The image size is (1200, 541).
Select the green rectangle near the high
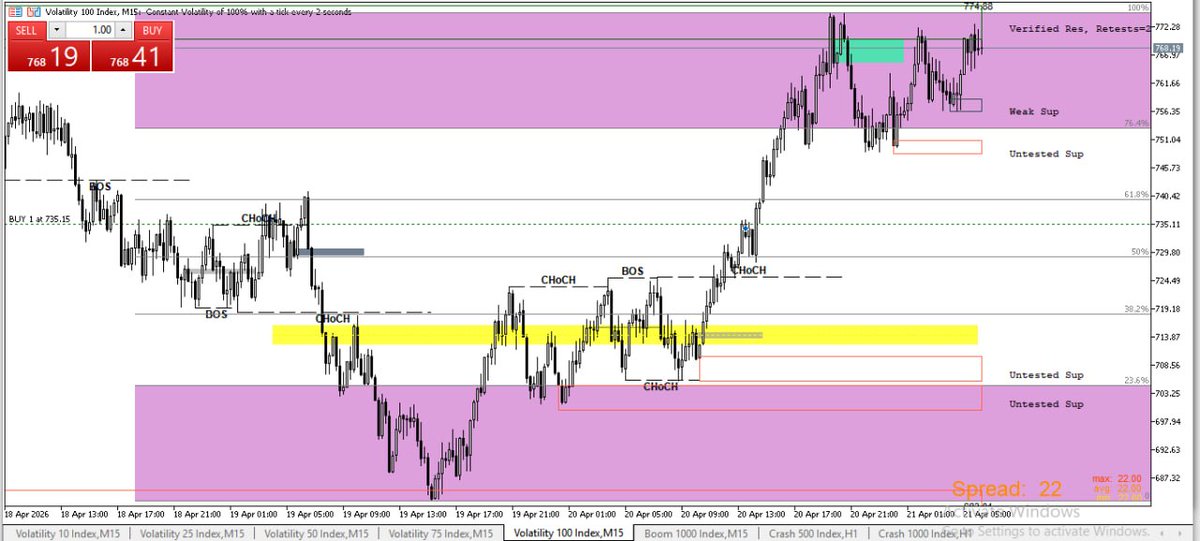(x=869, y=51)
